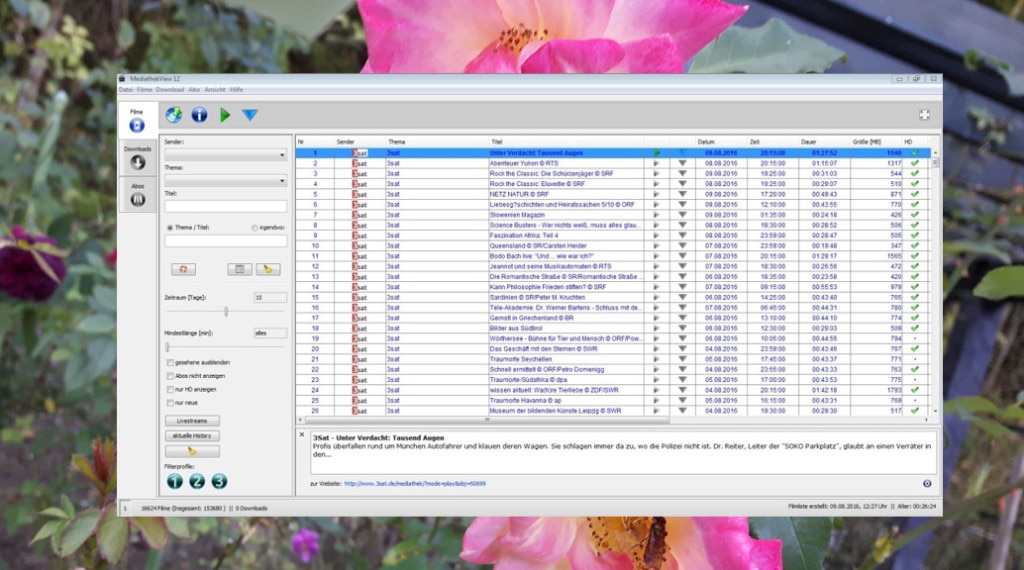Expand the Thema dropdown list
1024x570 pixels.
pos(225,181)
